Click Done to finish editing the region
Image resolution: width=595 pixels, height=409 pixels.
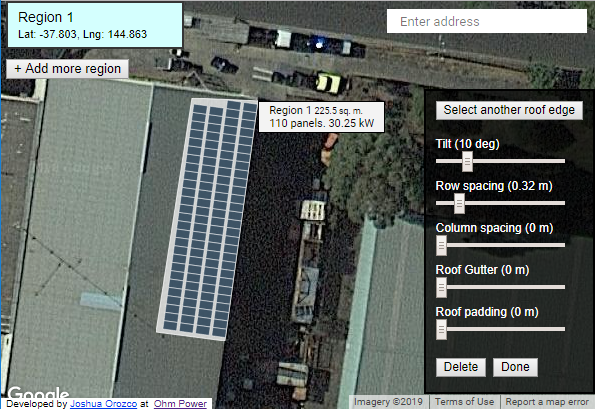(515, 367)
